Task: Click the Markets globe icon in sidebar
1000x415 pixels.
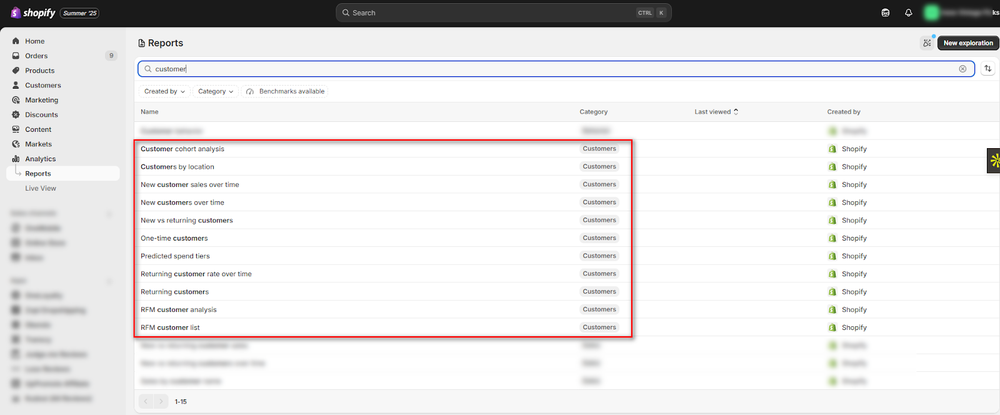Action: pos(16,144)
